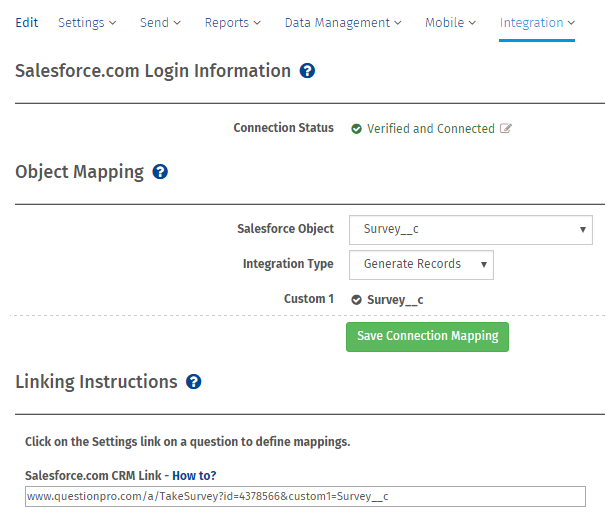Screen dimensions: 607x519
Task: Click Save Connection Mapping button
Action: (x=427, y=337)
